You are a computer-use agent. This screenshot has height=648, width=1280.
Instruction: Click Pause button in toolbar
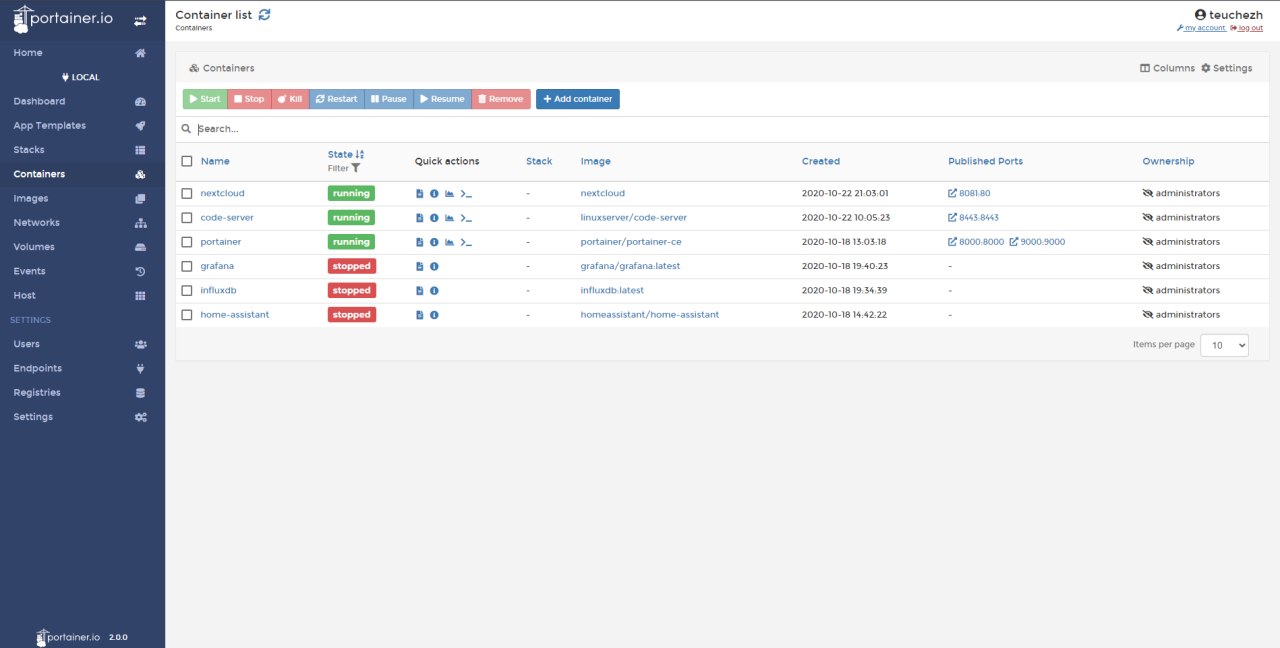point(389,99)
